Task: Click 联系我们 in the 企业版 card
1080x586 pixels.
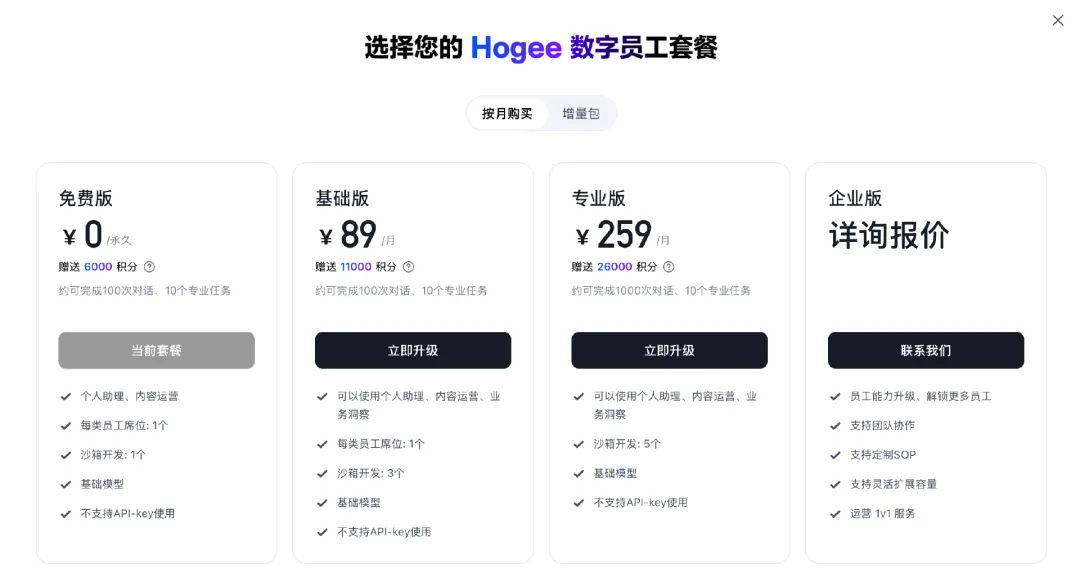Action: pos(925,351)
